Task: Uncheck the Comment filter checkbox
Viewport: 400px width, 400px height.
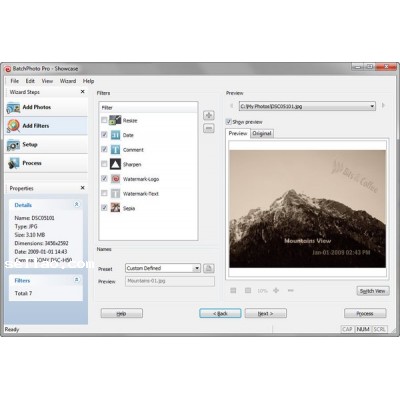Action: pos(104,149)
